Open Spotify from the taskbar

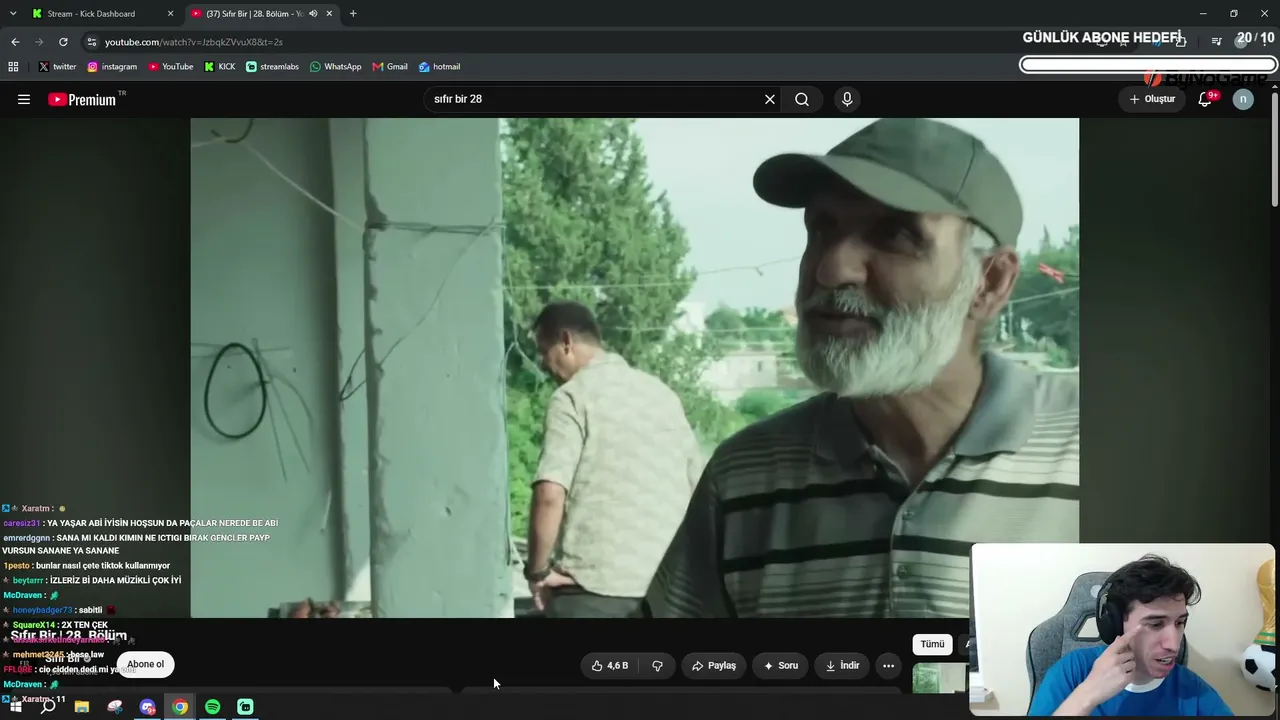[213, 707]
